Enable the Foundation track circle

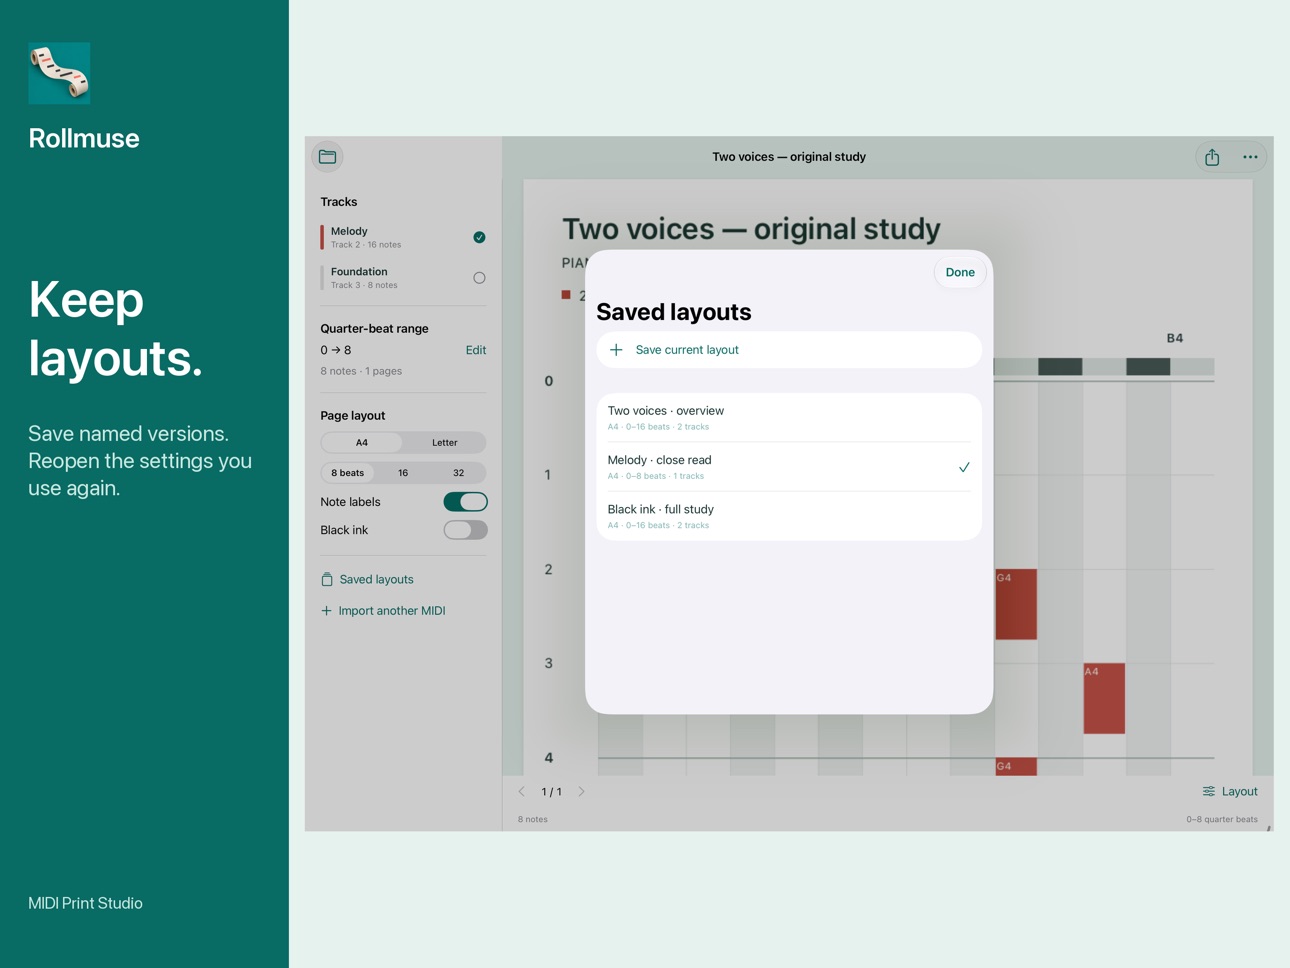pyautogui.click(x=479, y=278)
